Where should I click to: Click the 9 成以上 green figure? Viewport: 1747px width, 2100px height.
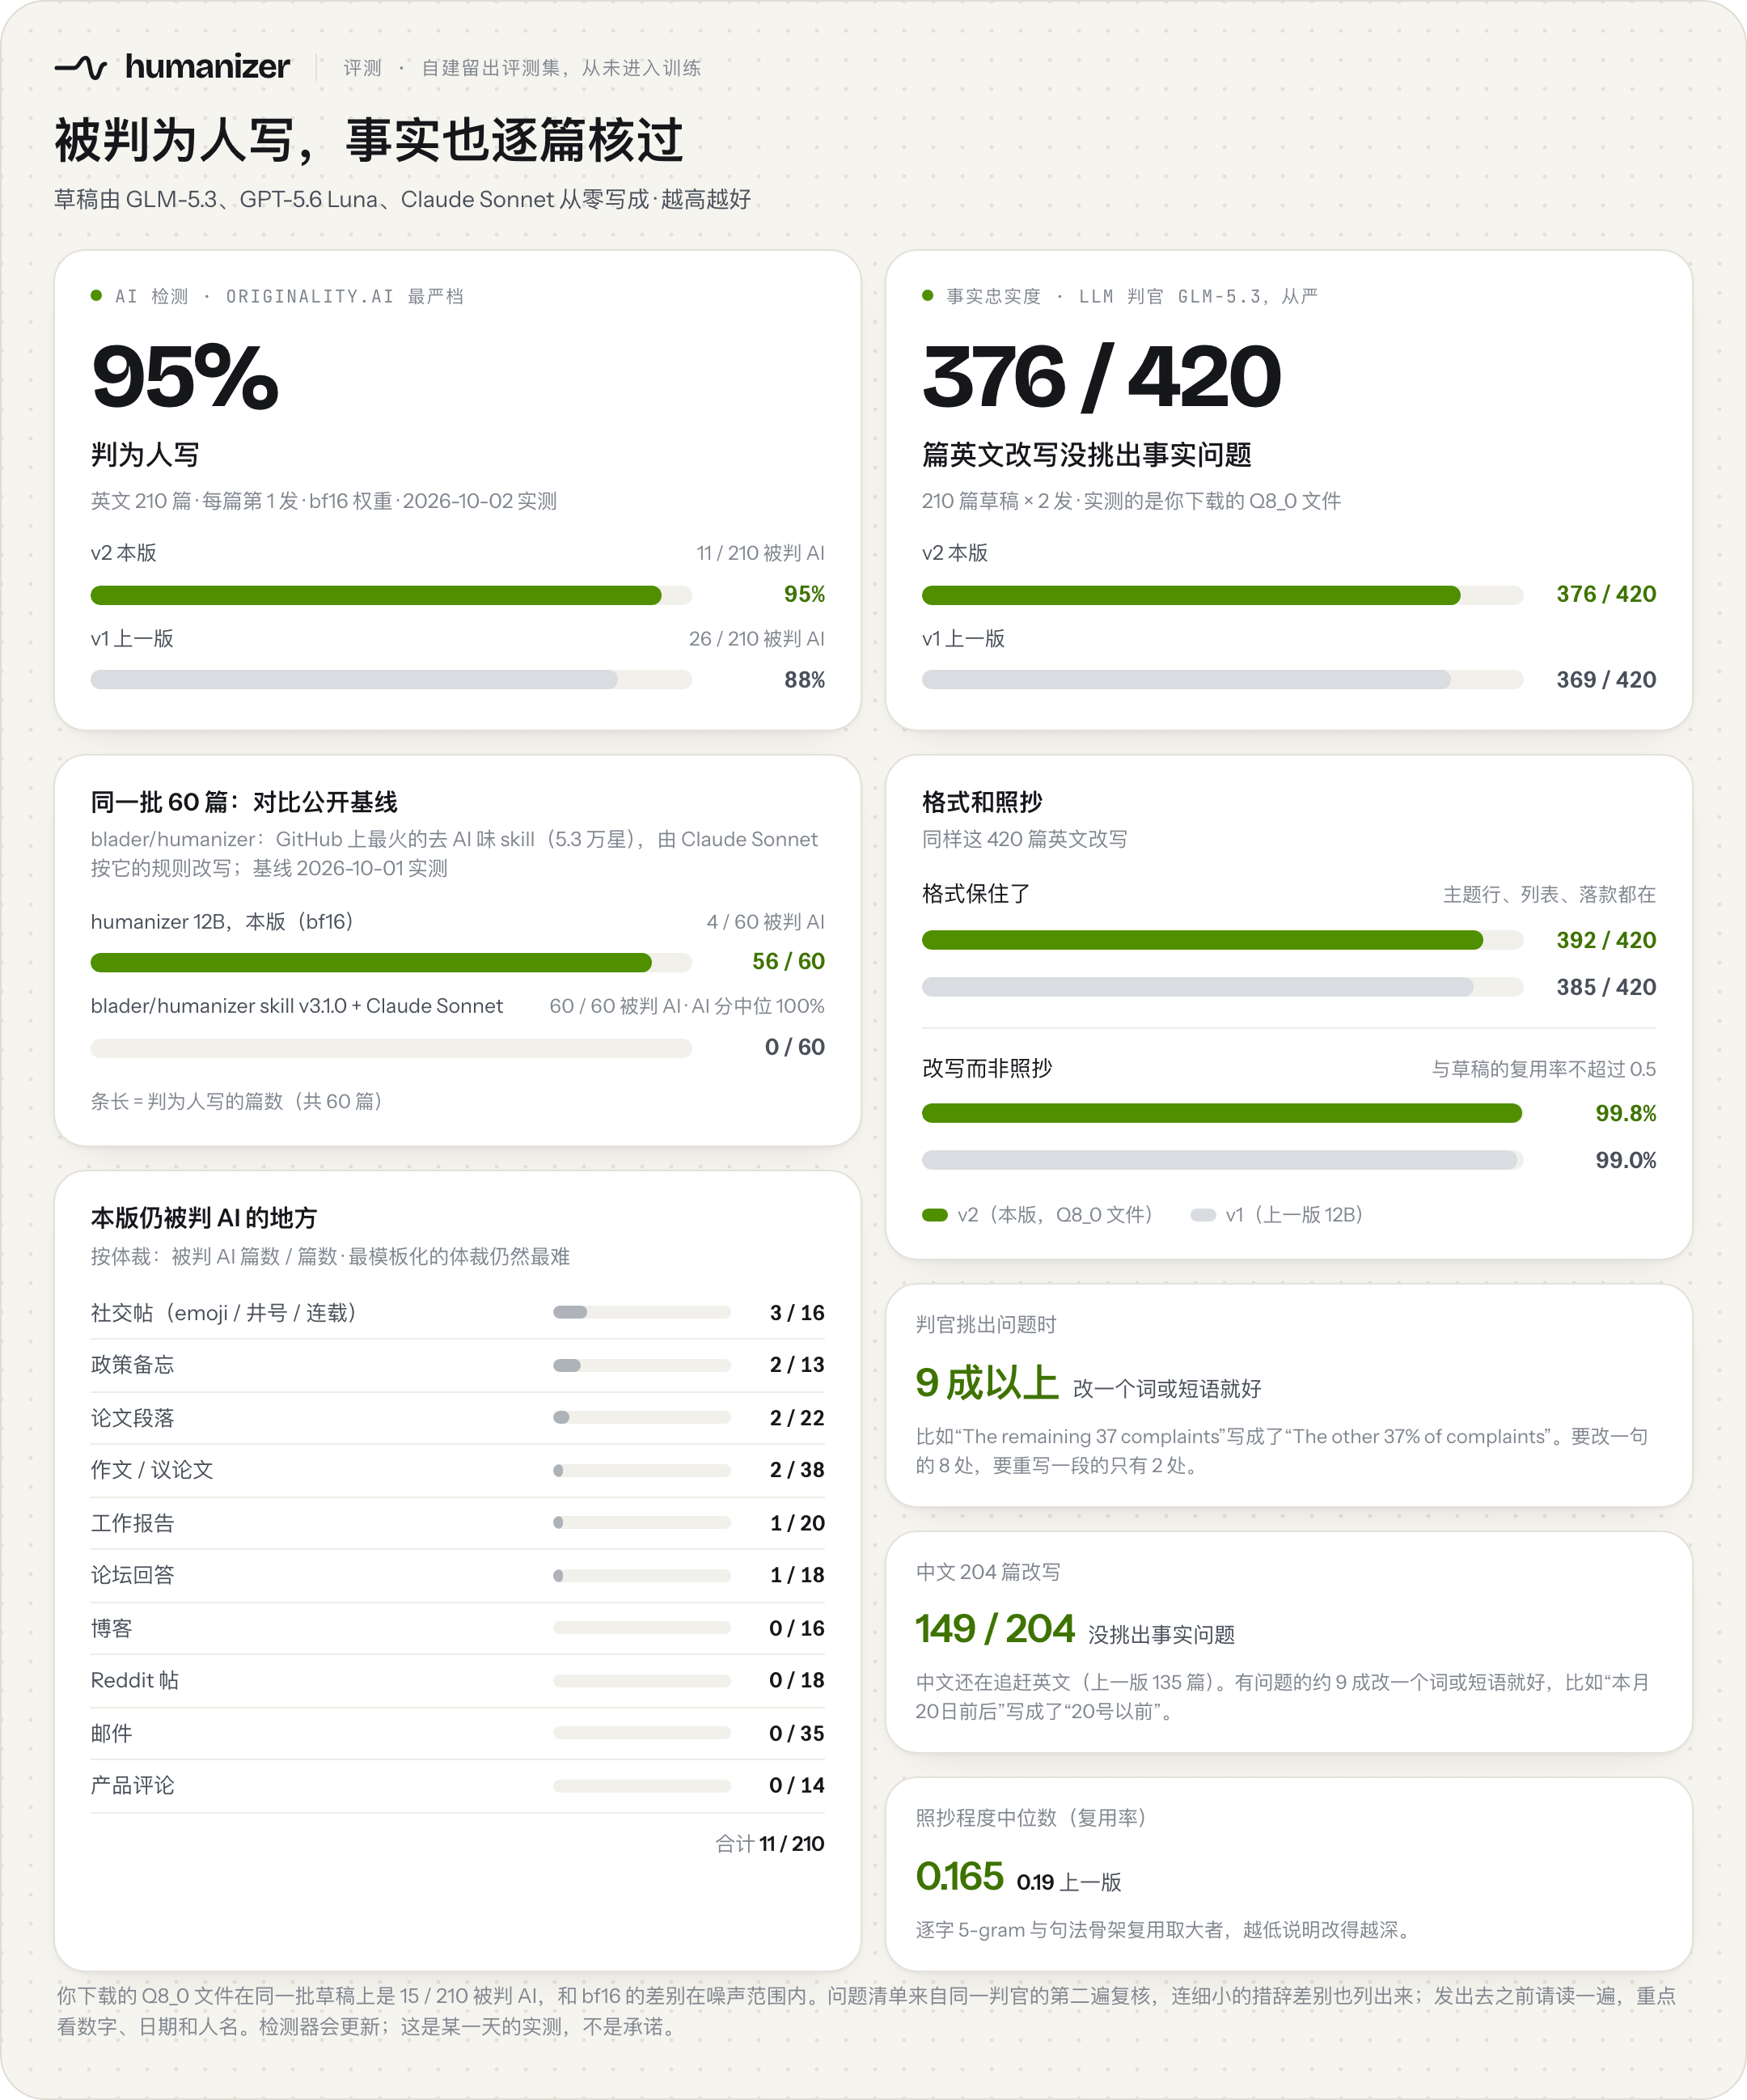(987, 1383)
